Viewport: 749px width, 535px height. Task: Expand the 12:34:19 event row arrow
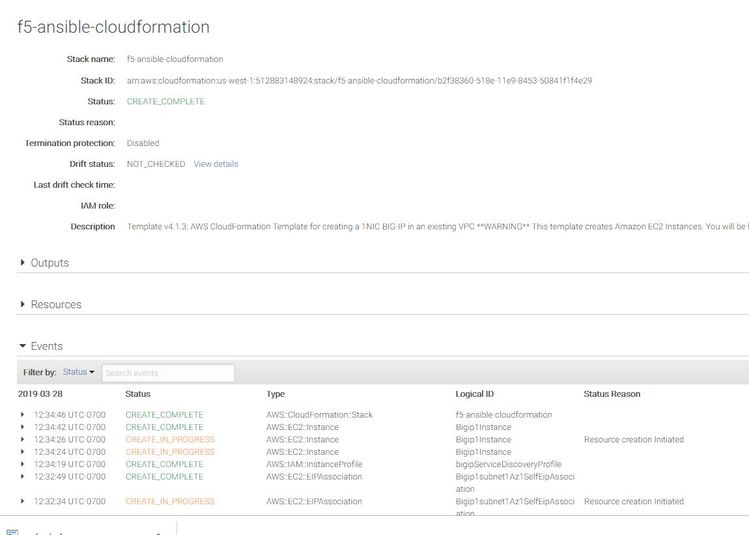[22, 464]
